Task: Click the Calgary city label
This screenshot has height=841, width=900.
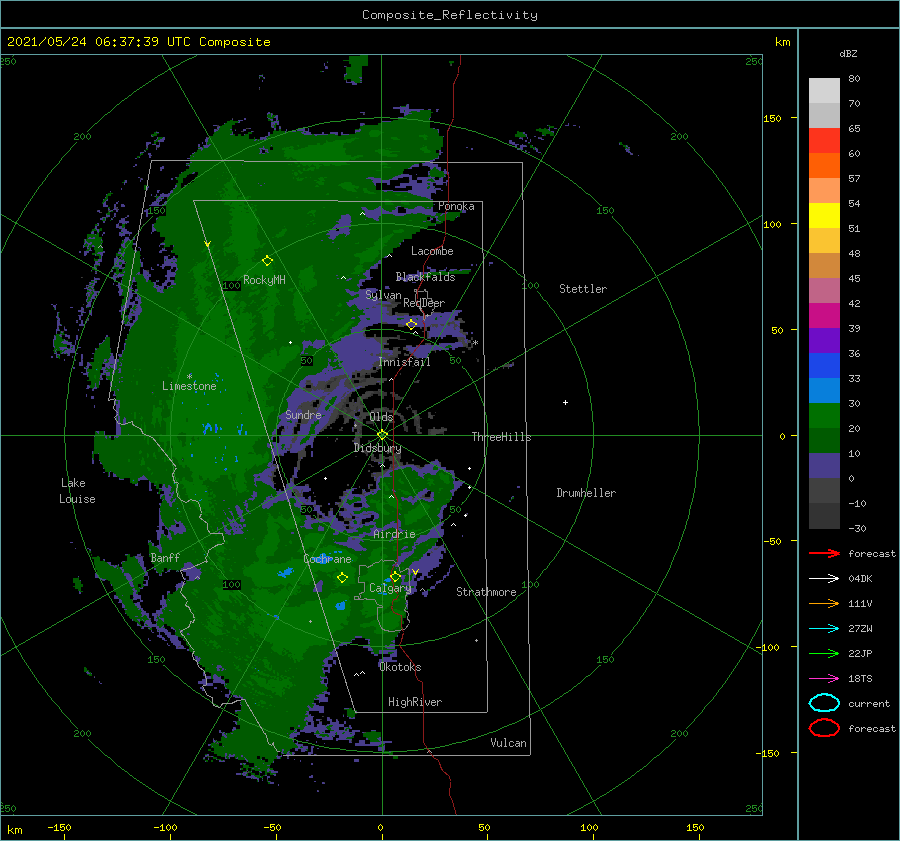Action: click(x=390, y=588)
